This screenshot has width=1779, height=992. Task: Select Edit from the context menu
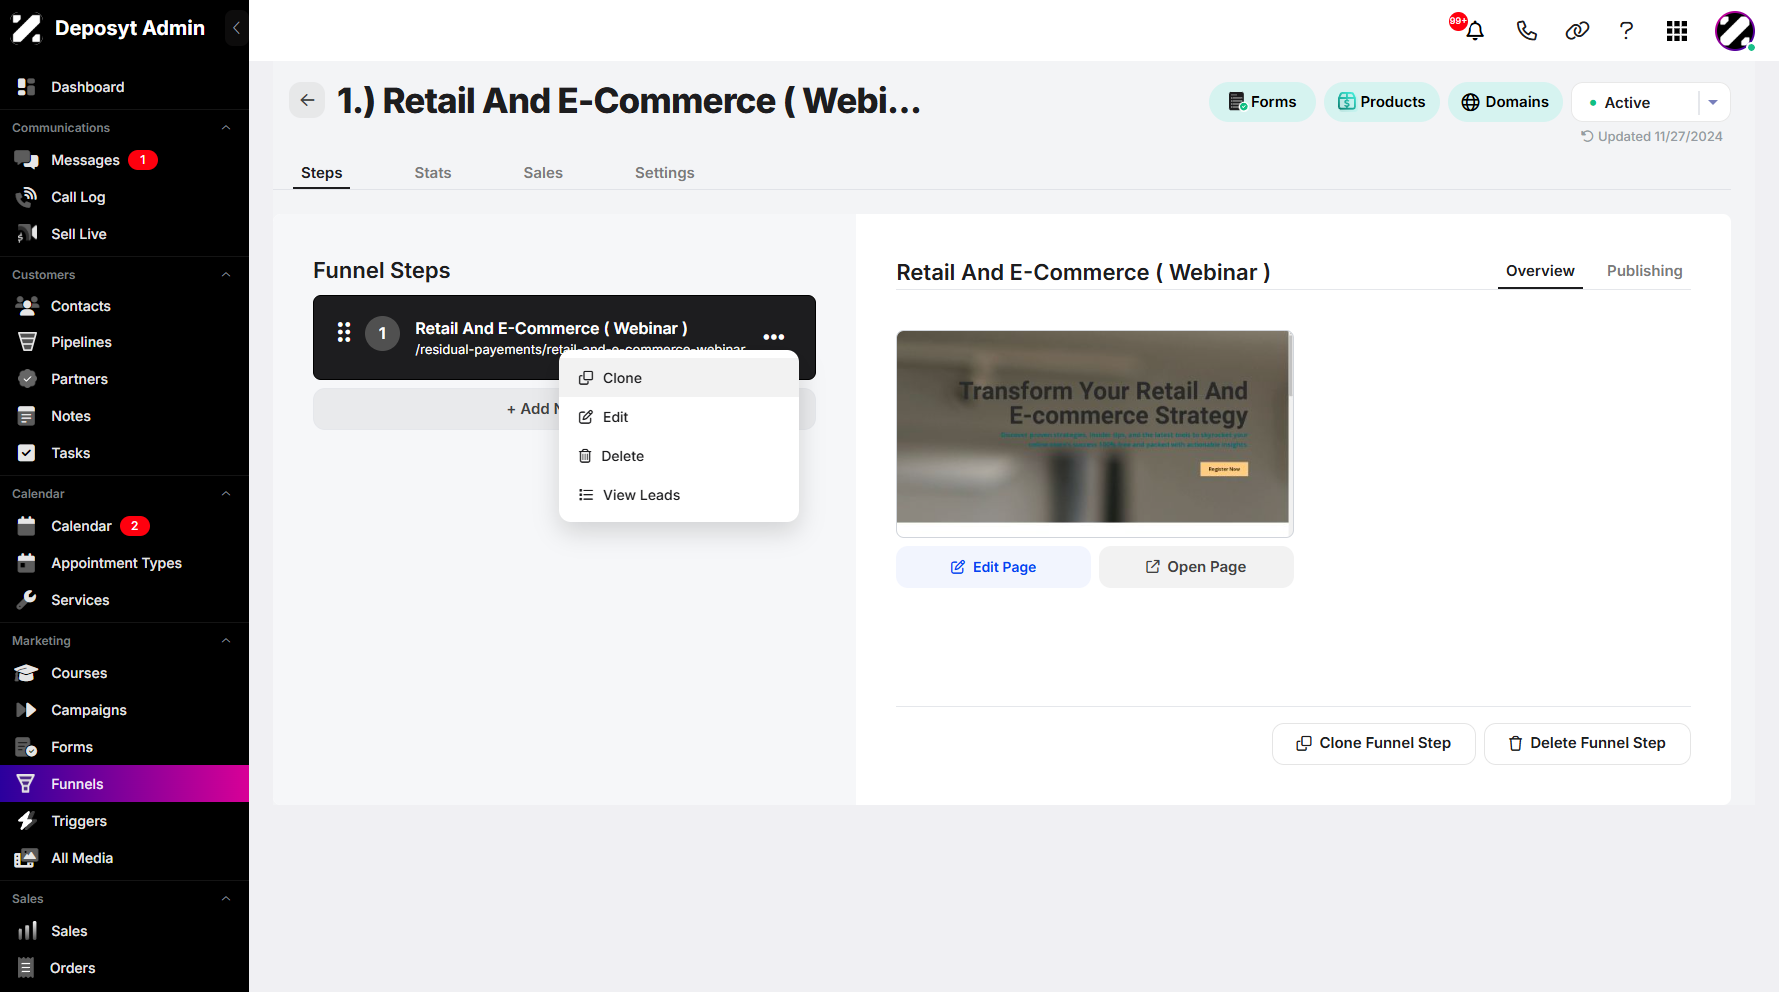pyautogui.click(x=679, y=417)
